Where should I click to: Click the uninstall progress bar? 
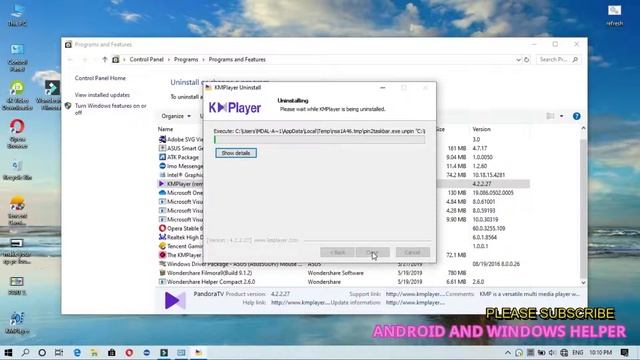point(319,140)
